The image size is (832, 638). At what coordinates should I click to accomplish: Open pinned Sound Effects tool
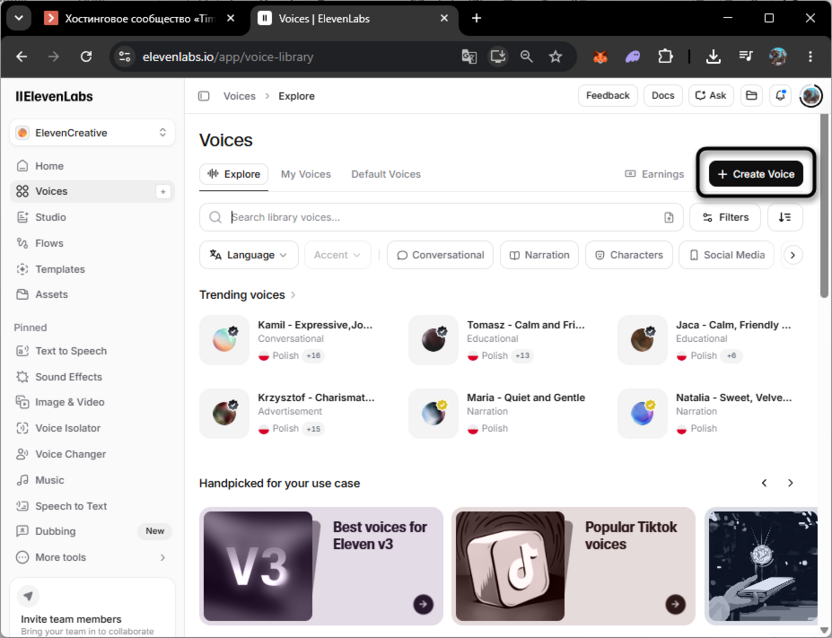coord(92,377)
